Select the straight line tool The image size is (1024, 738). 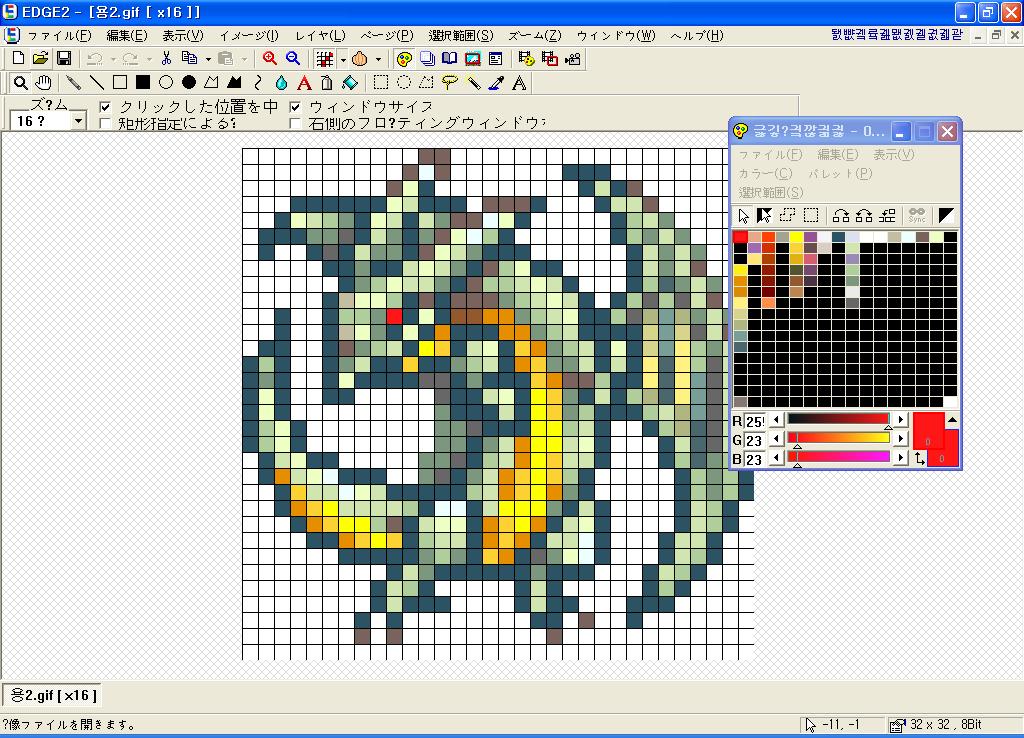click(97, 82)
